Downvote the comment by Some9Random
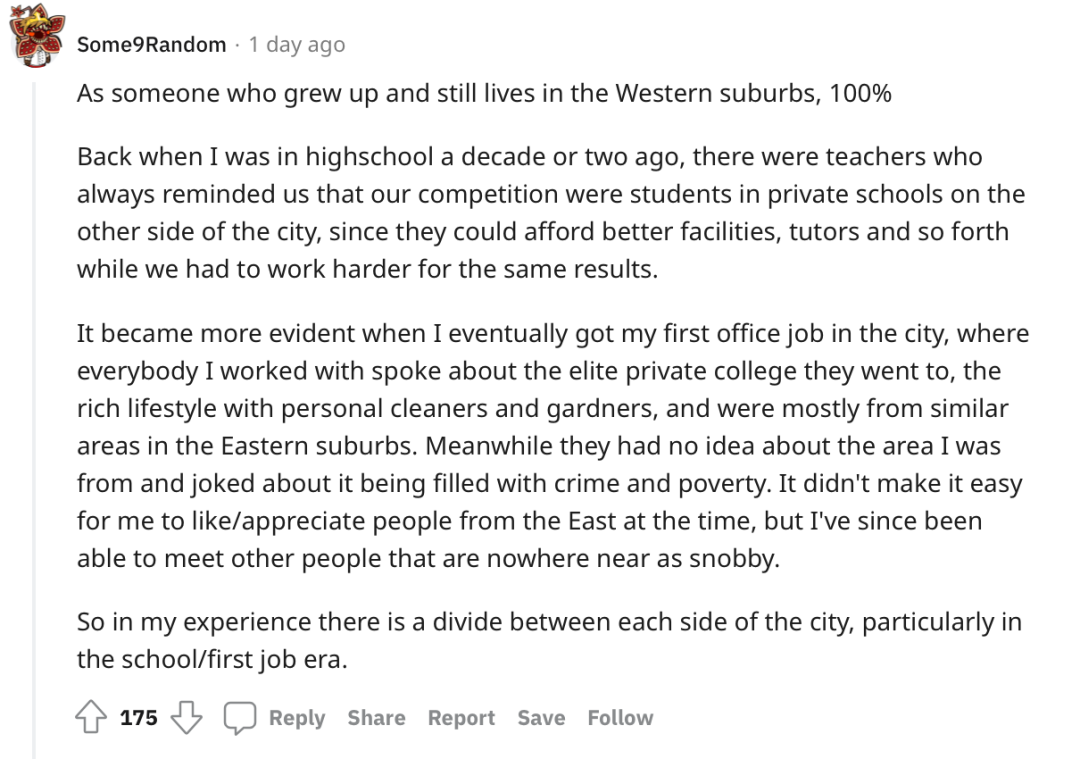1080x759 pixels. pyautogui.click(x=187, y=717)
